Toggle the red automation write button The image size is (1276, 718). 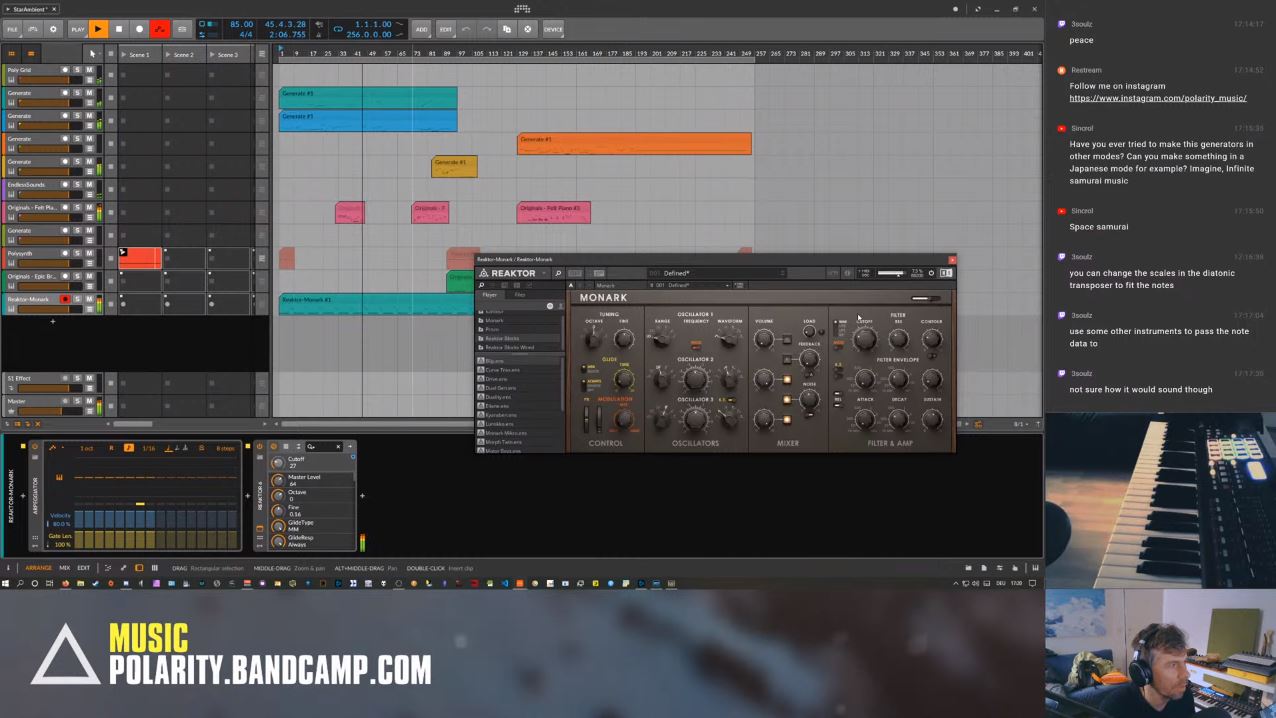[160, 29]
